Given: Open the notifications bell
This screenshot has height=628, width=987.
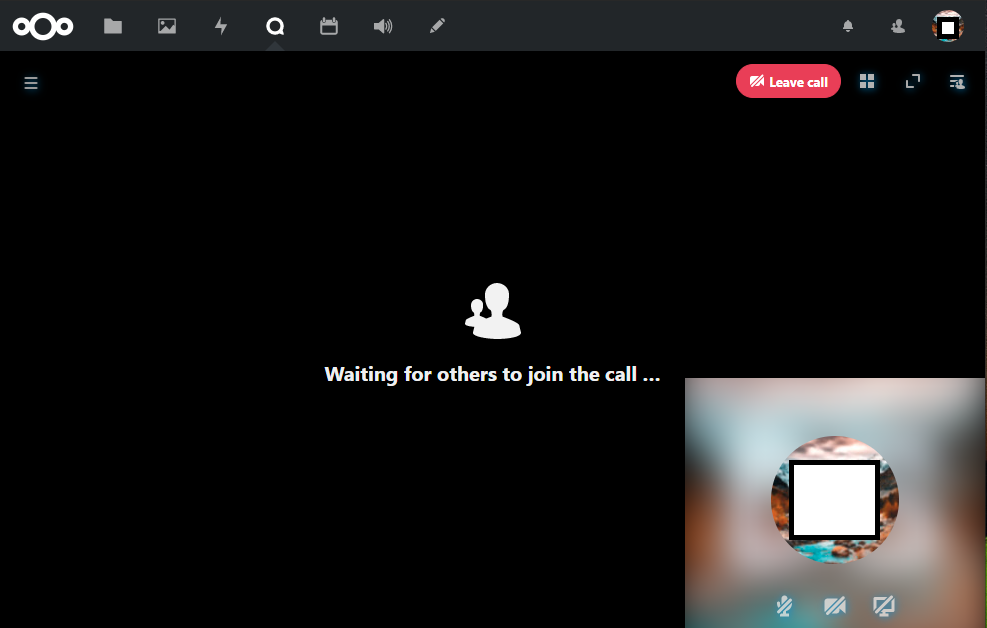Looking at the screenshot, I should pyautogui.click(x=847, y=26).
